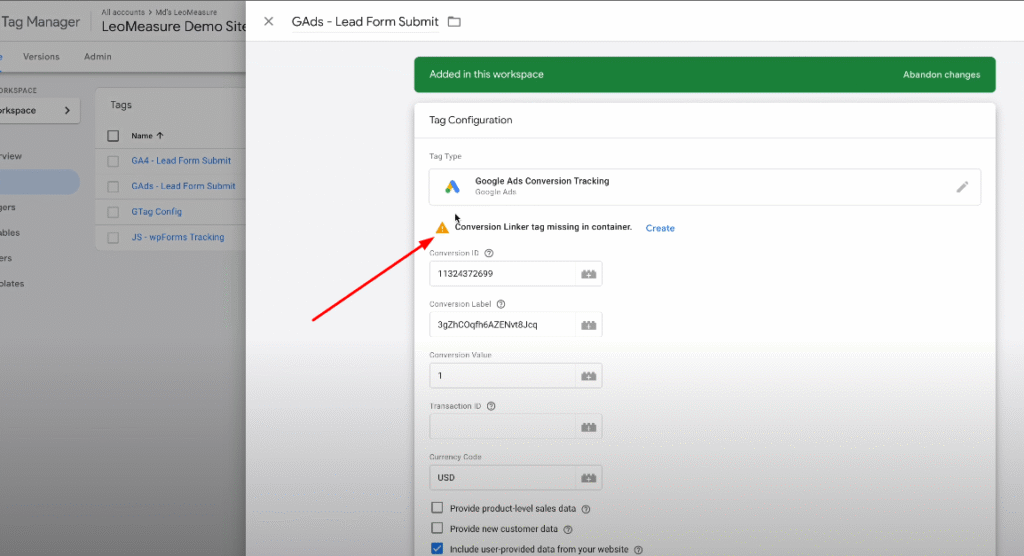
Task: Click the empty Transaction ID field
Action: point(502,427)
